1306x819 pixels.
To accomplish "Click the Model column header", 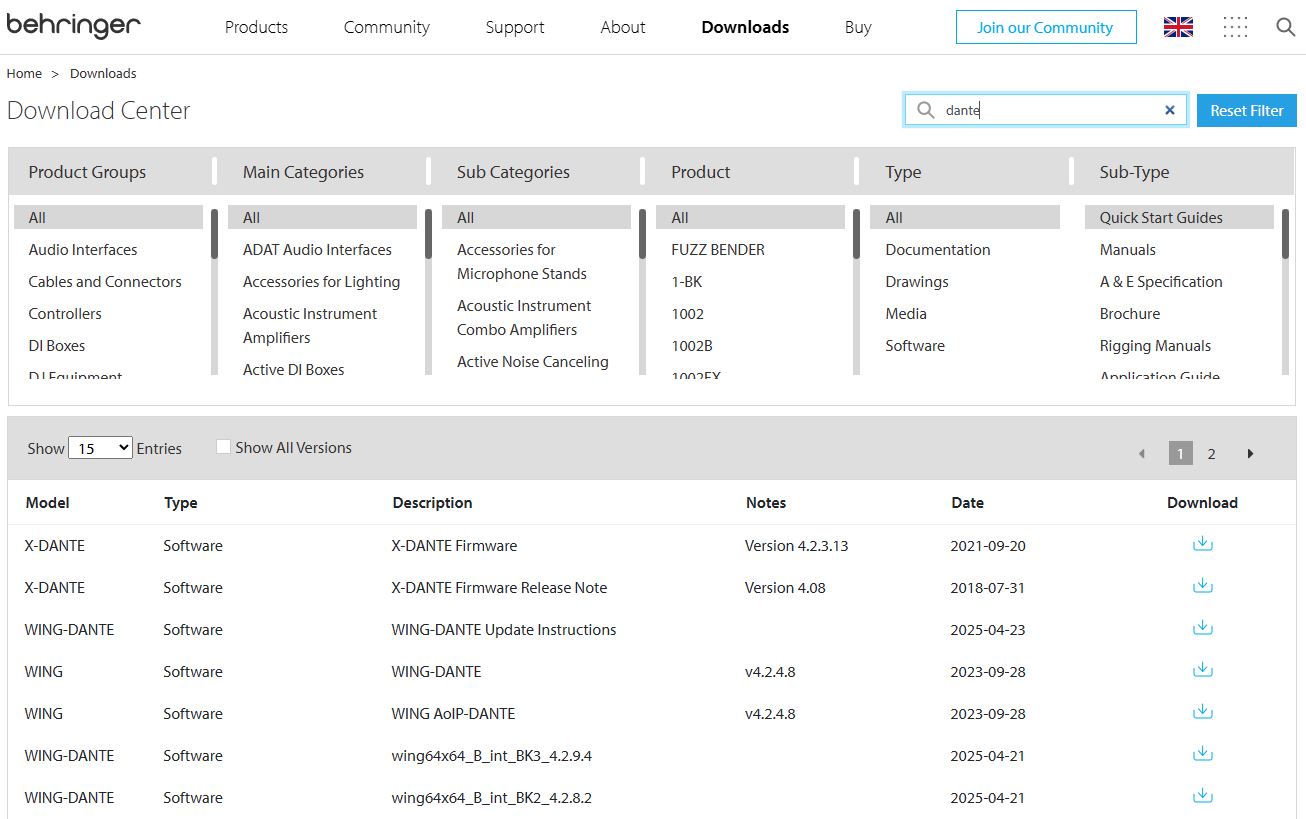I will point(47,503).
